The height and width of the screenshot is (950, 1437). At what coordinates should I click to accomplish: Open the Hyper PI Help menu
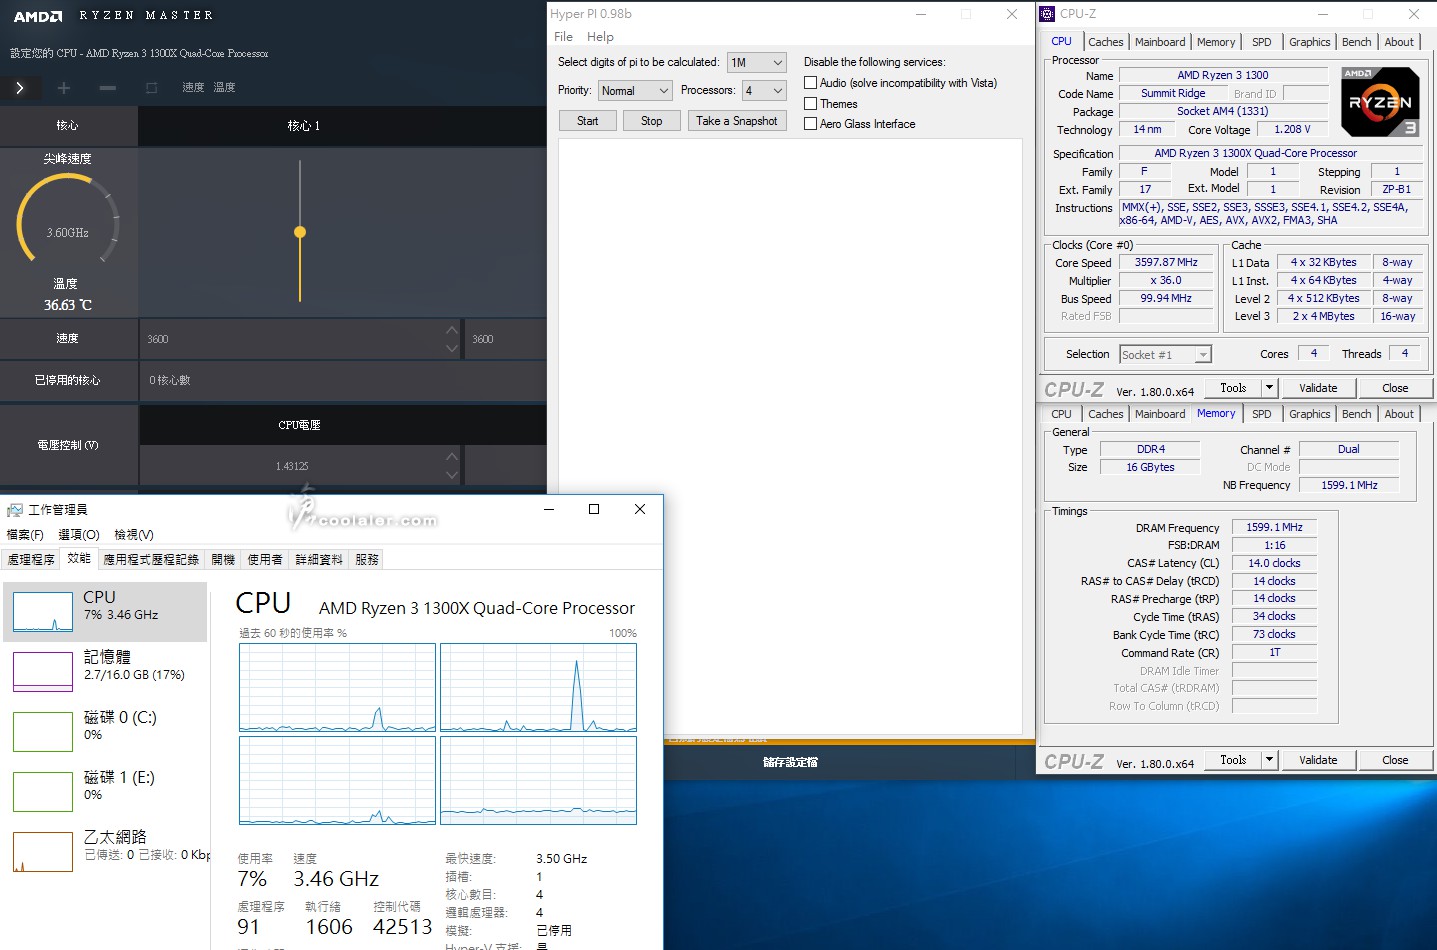pyautogui.click(x=600, y=37)
